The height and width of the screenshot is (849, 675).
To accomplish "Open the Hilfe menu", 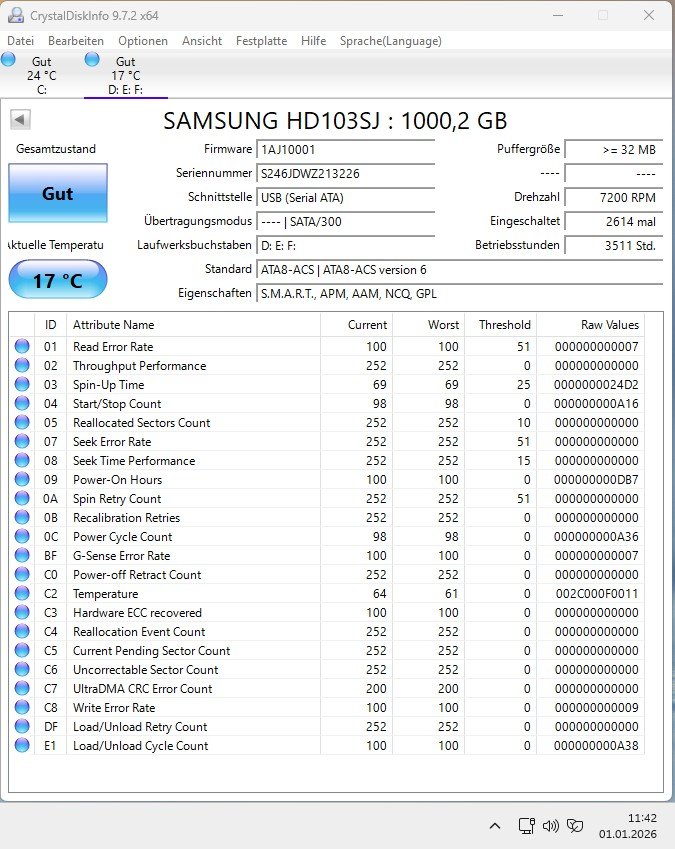I will click(313, 41).
